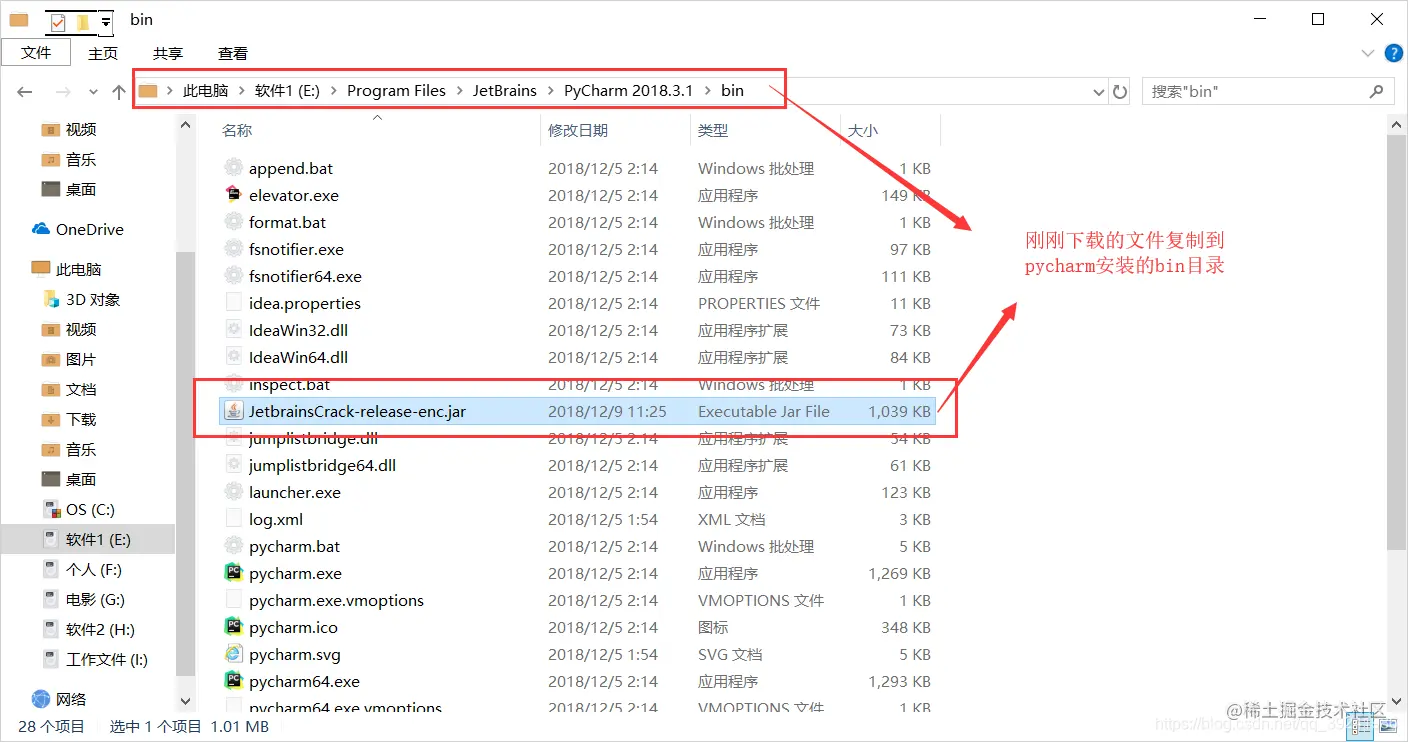Select the fsnotifier64.exe file icon
Image resolution: width=1408 pixels, height=742 pixels.
(233, 276)
